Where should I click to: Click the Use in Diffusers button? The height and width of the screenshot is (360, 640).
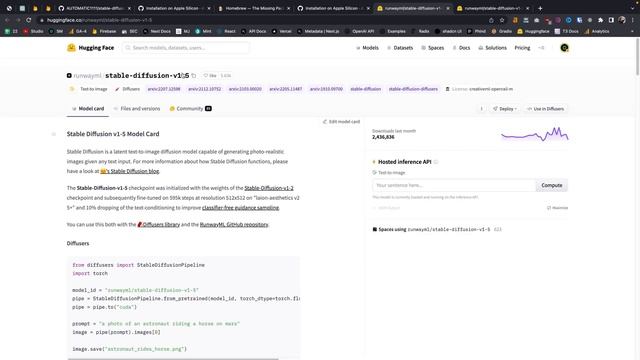point(545,109)
